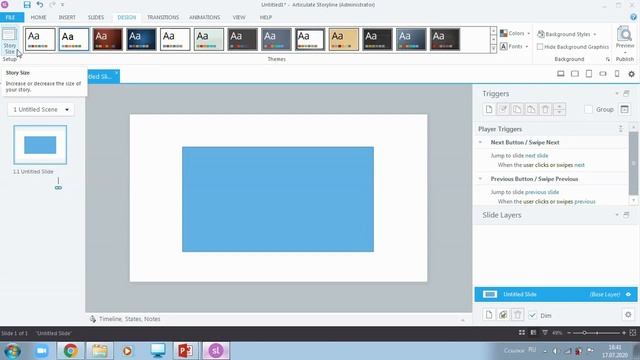
Task: Duplicate the selected slide layer
Action: click(x=503, y=315)
